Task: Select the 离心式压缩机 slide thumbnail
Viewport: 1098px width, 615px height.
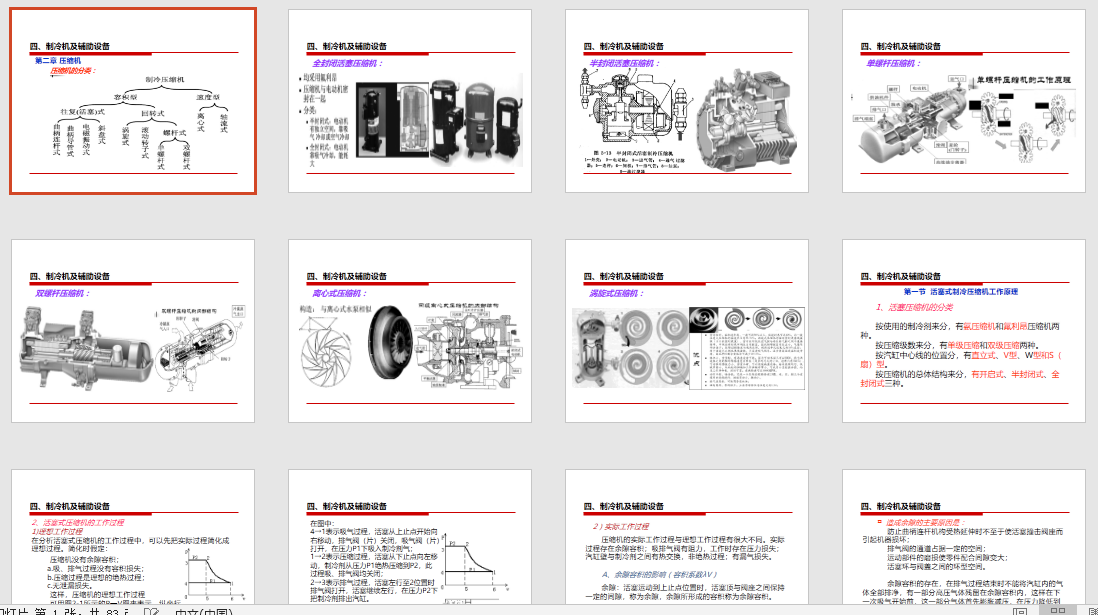Action: pos(410,331)
